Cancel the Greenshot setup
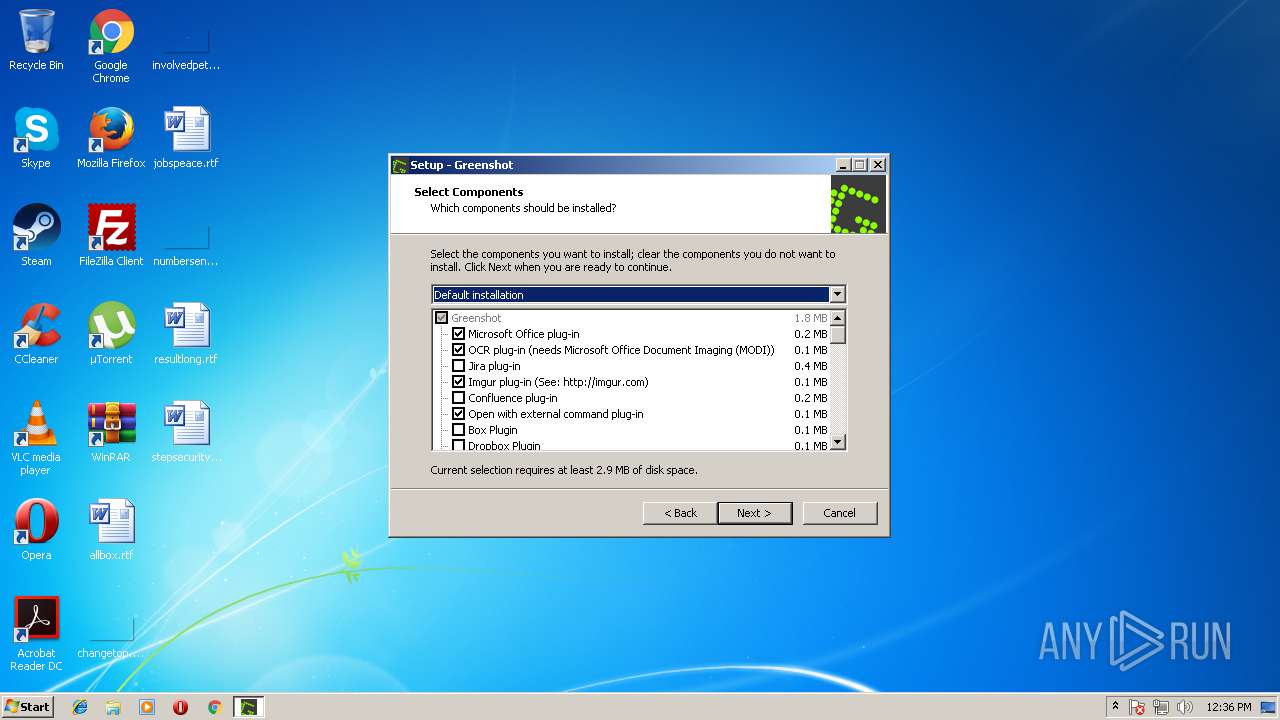 click(x=840, y=513)
